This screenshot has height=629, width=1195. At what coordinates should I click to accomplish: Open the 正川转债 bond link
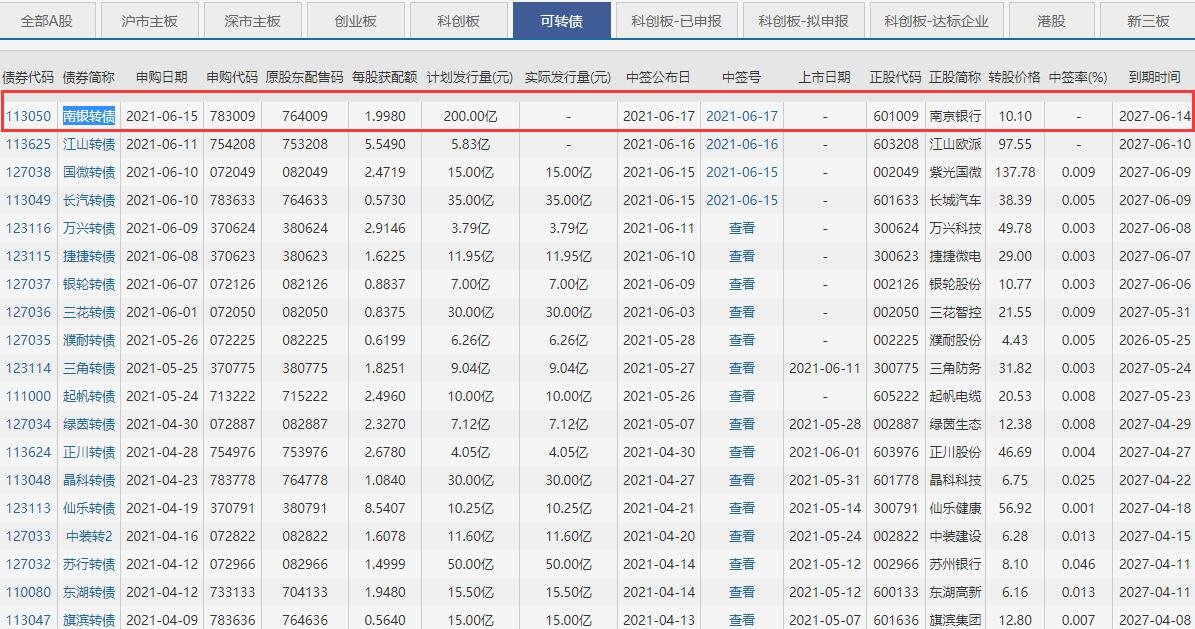click(x=89, y=452)
